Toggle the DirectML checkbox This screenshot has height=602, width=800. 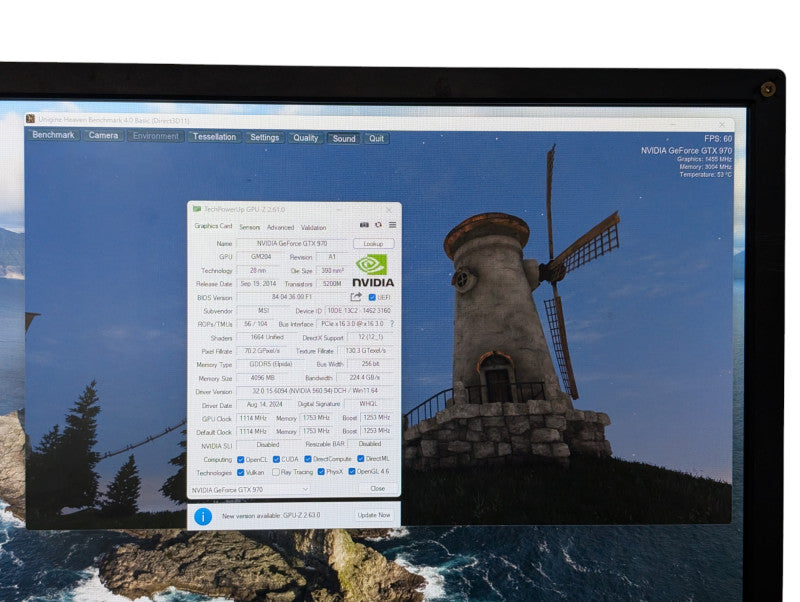pos(361,459)
